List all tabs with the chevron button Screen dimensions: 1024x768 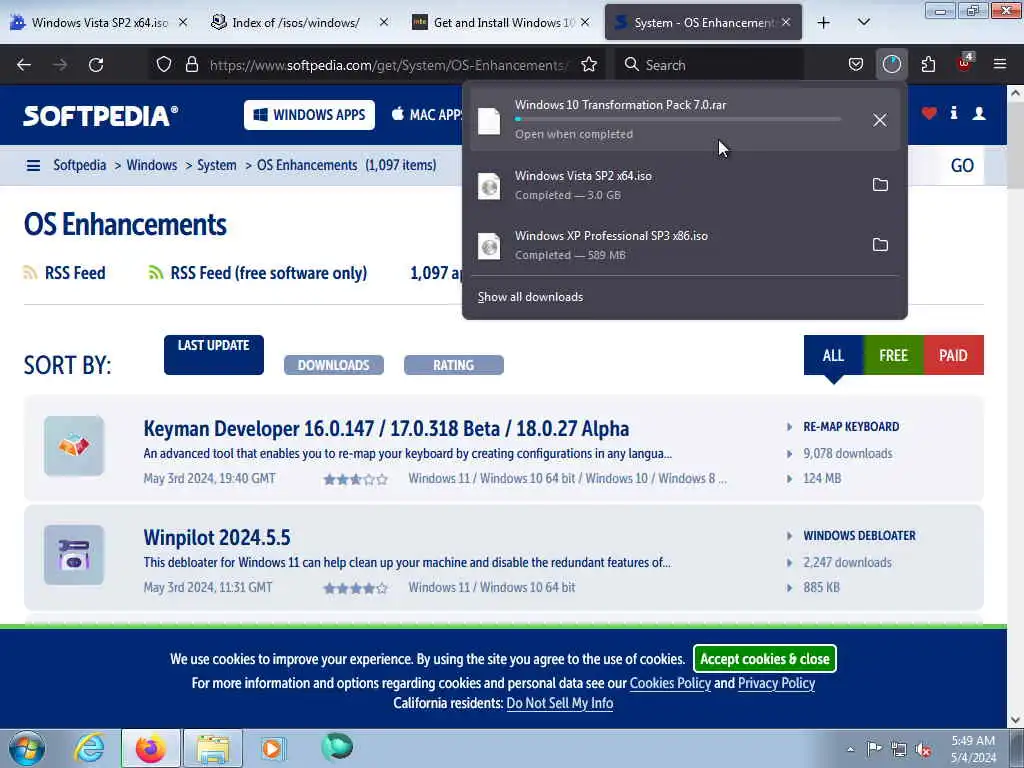point(863,22)
